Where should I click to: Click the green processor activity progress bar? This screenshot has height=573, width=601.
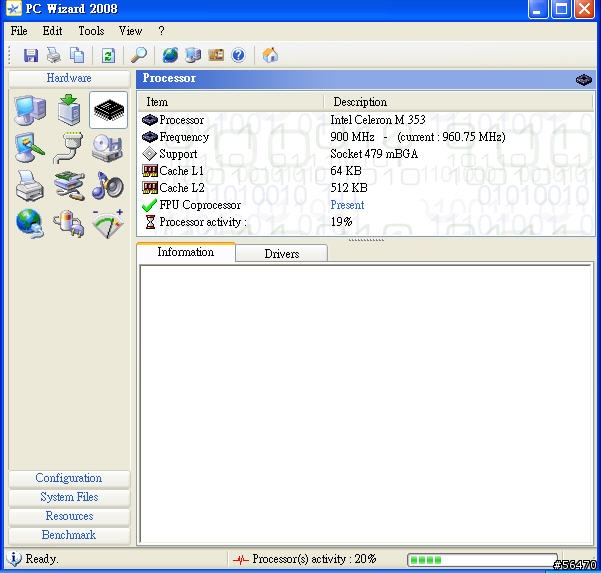pyautogui.click(x=482, y=560)
